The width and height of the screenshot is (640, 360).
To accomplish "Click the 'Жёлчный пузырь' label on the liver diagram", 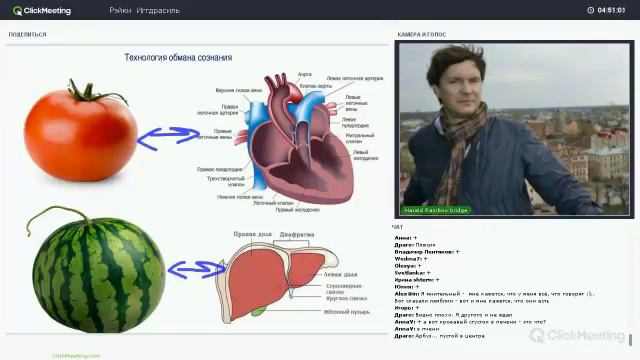I will (347, 312).
